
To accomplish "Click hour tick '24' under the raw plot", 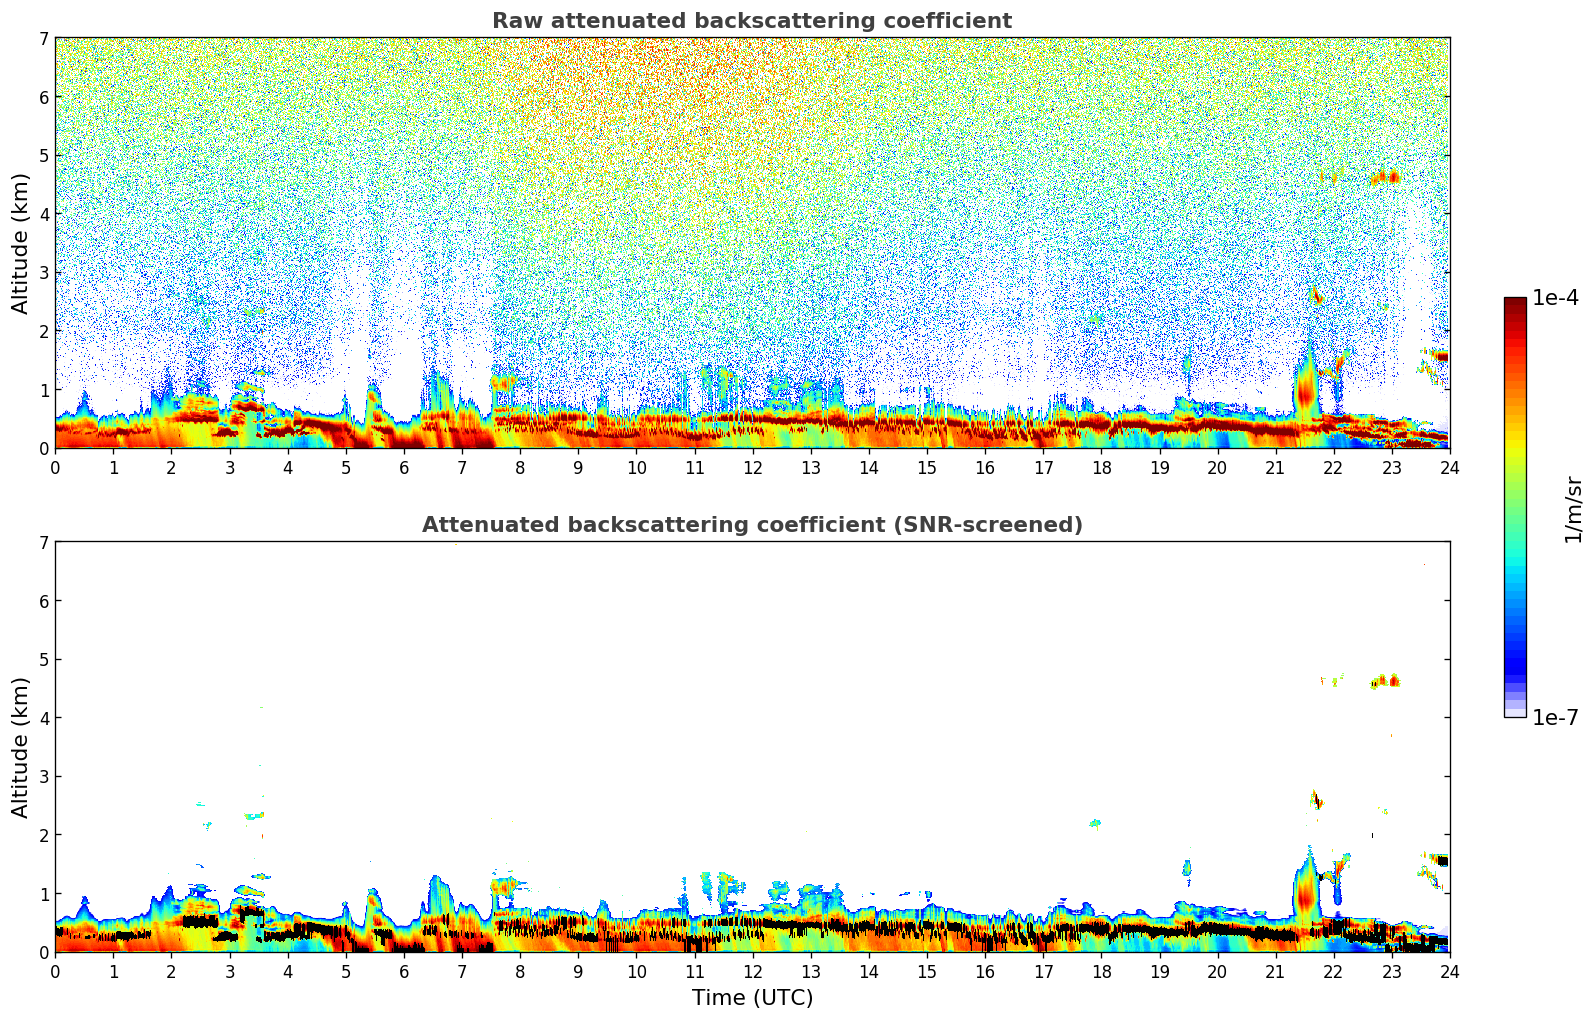I will [x=1450, y=467].
